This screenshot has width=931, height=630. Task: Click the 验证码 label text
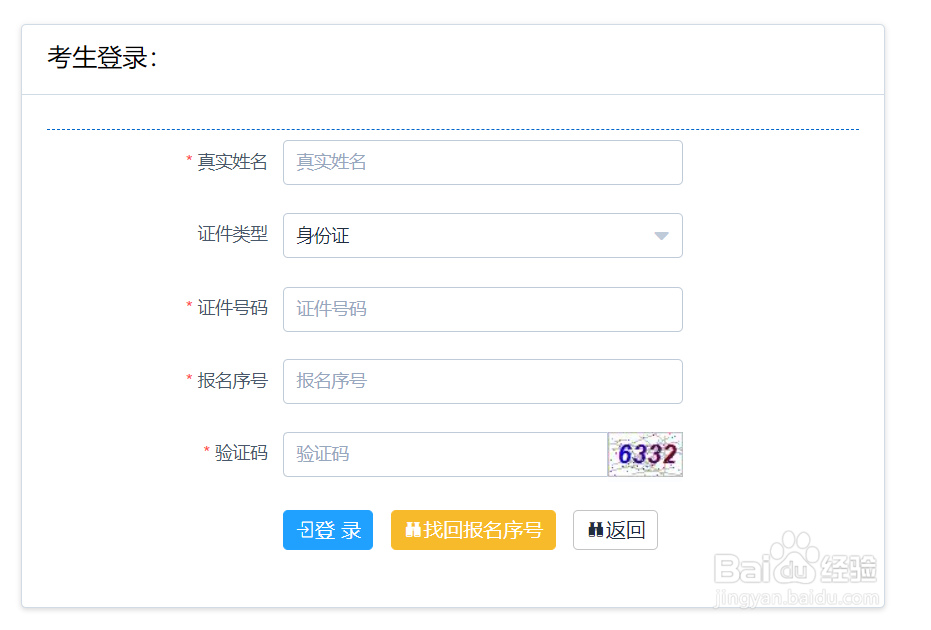(241, 453)
